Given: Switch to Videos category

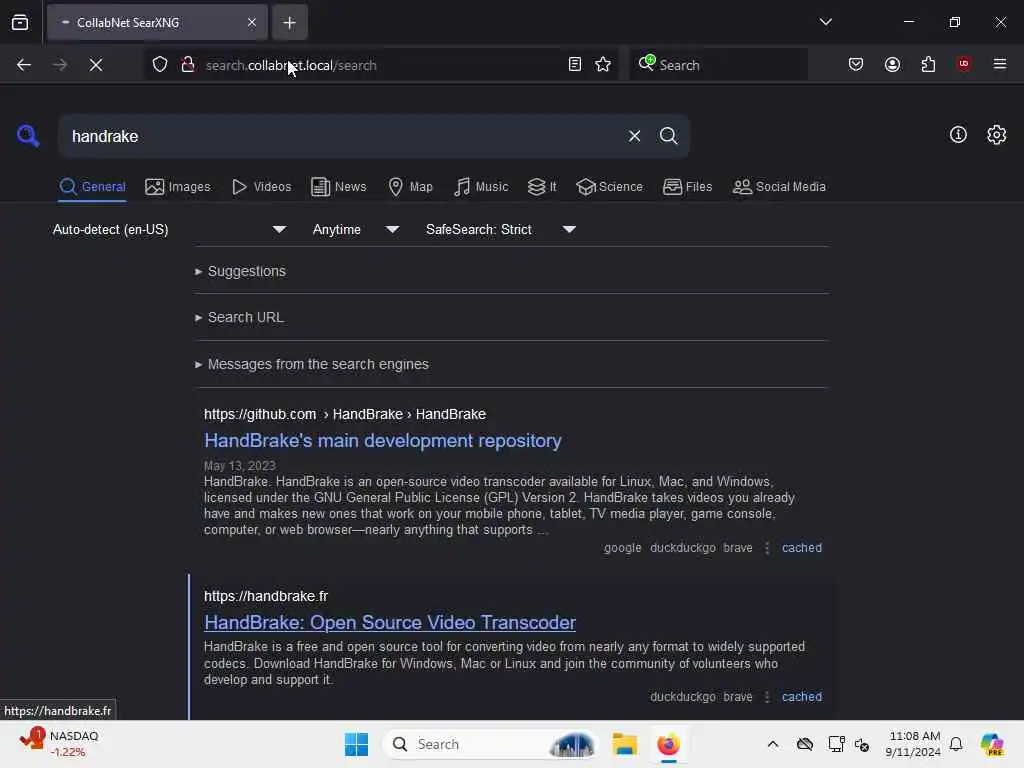Looking at the screenshot, I should pos(261,187).
